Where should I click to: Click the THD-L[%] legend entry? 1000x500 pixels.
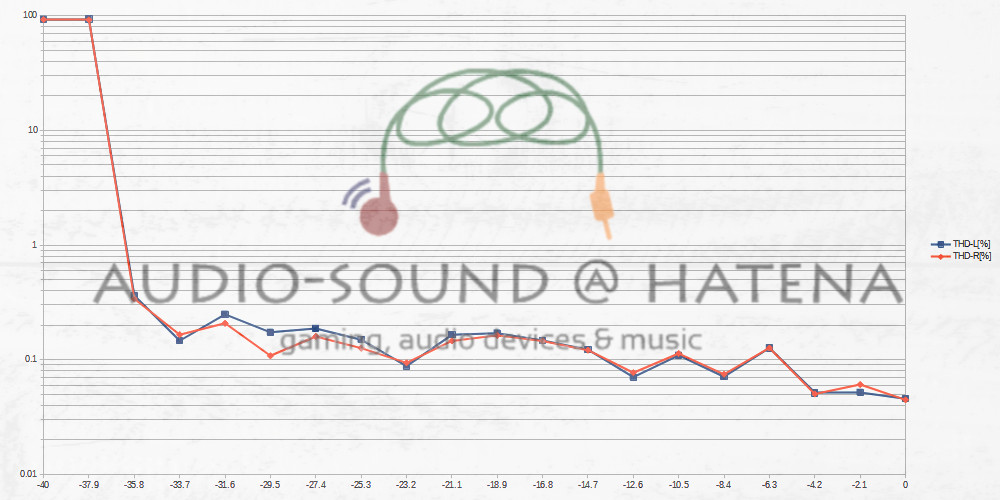[962, 244]
